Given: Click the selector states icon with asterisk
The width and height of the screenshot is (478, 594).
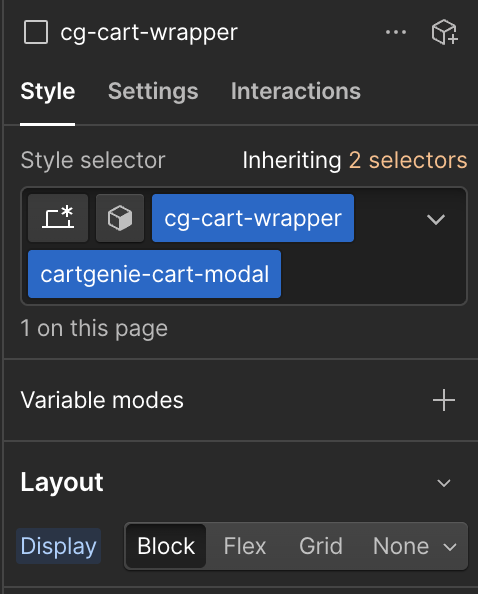Looking at the screenshot, I should (58, 218).
